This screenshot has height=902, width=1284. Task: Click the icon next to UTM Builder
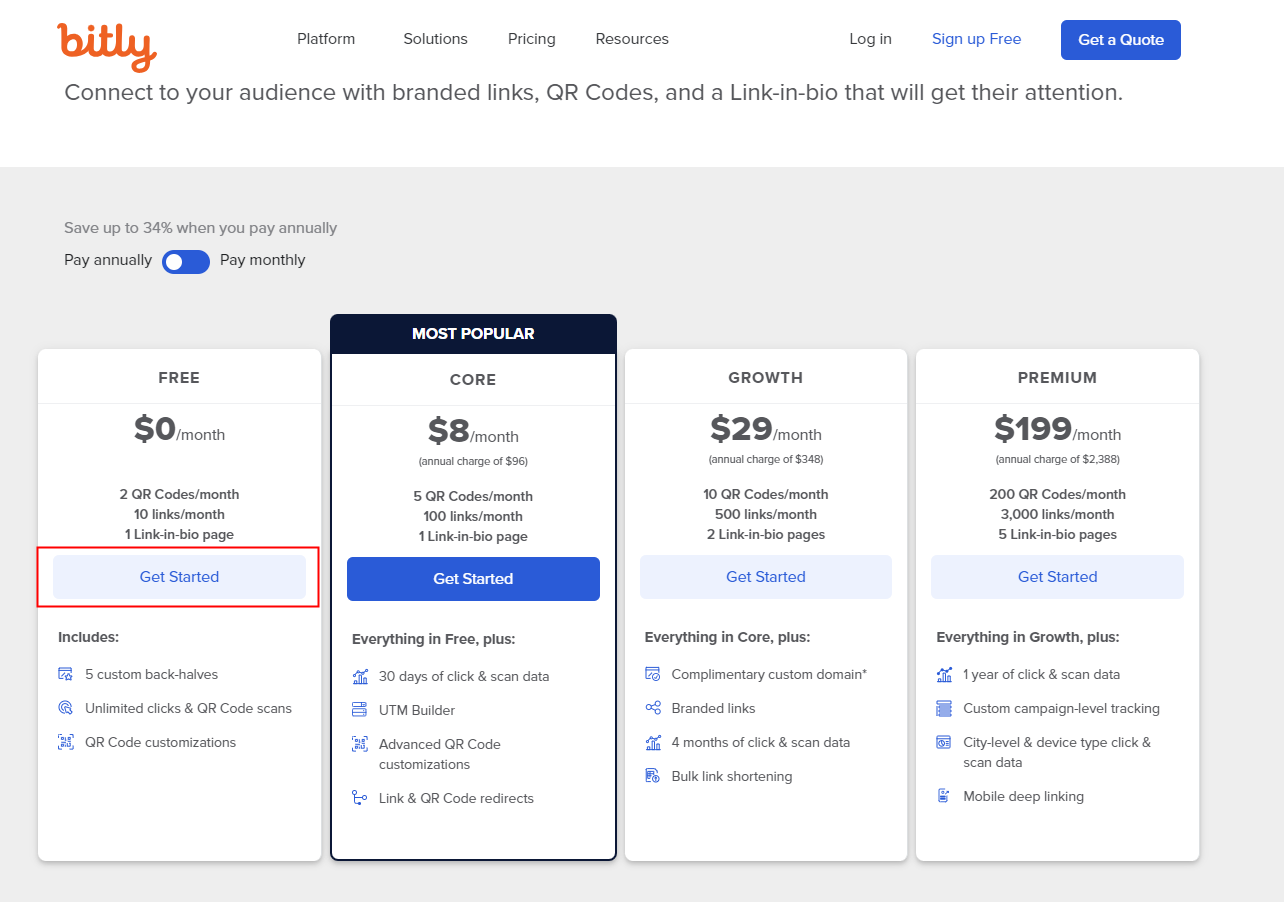coord(360,710)
